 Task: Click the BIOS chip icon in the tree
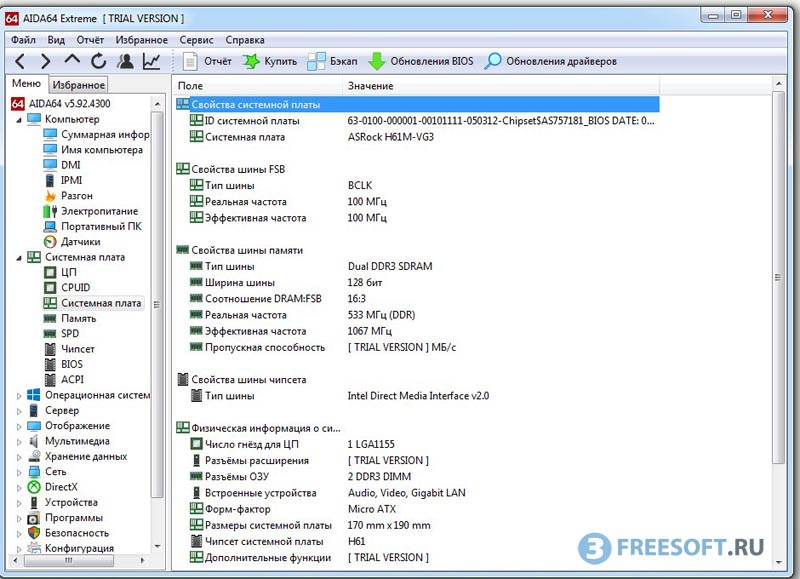[50, 364]
